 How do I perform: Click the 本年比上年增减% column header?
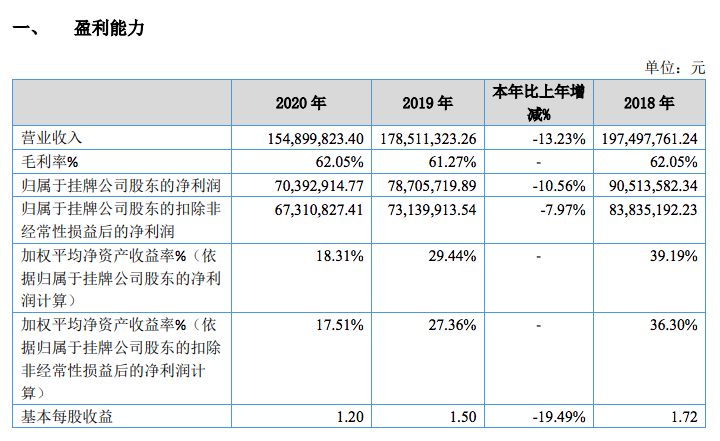[538, 102]
